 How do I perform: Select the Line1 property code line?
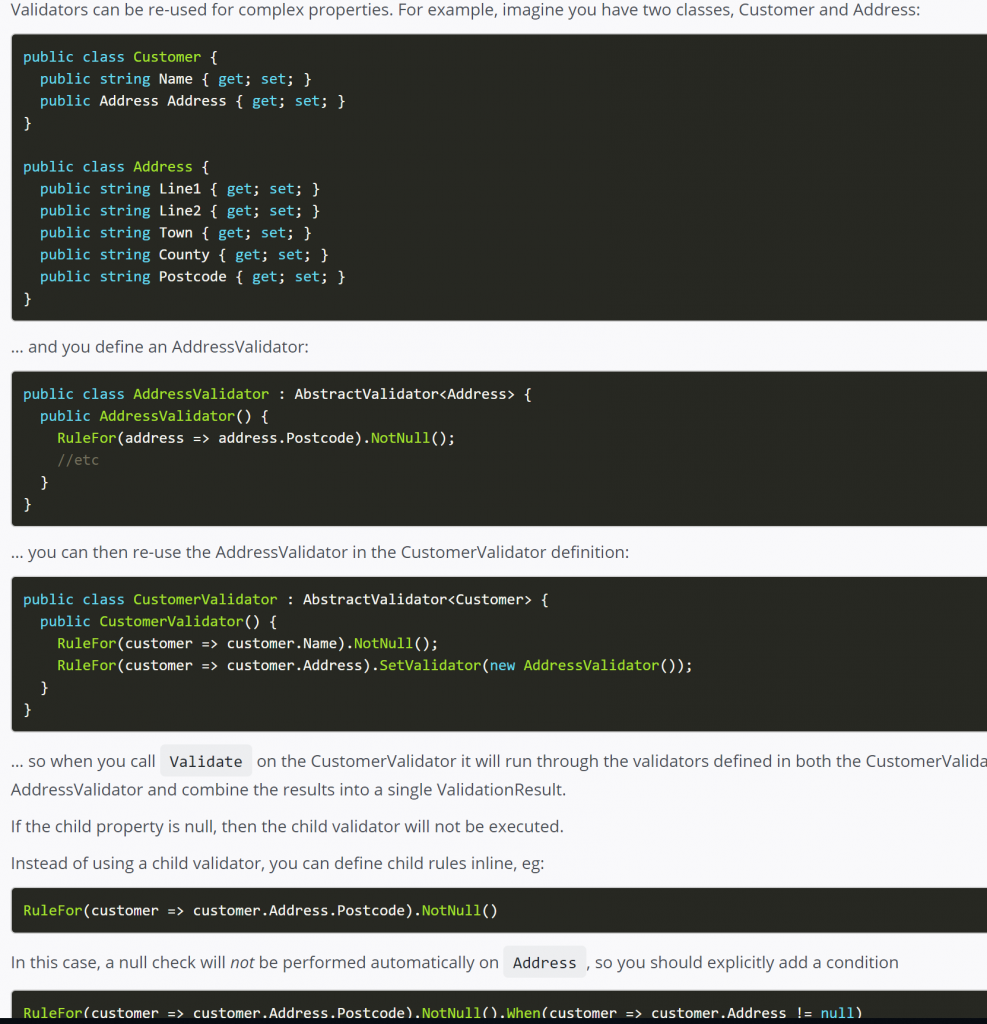click(180, 189)
